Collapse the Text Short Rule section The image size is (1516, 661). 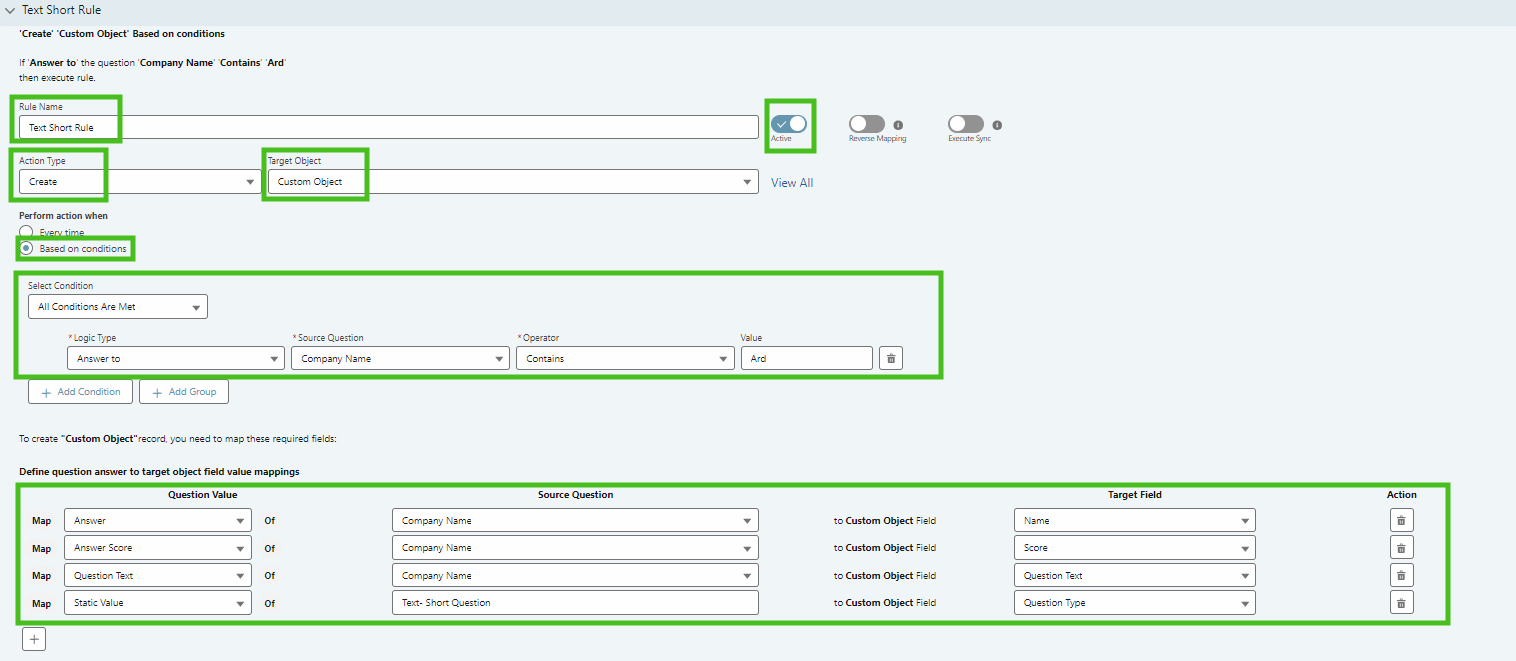point(10,10)
